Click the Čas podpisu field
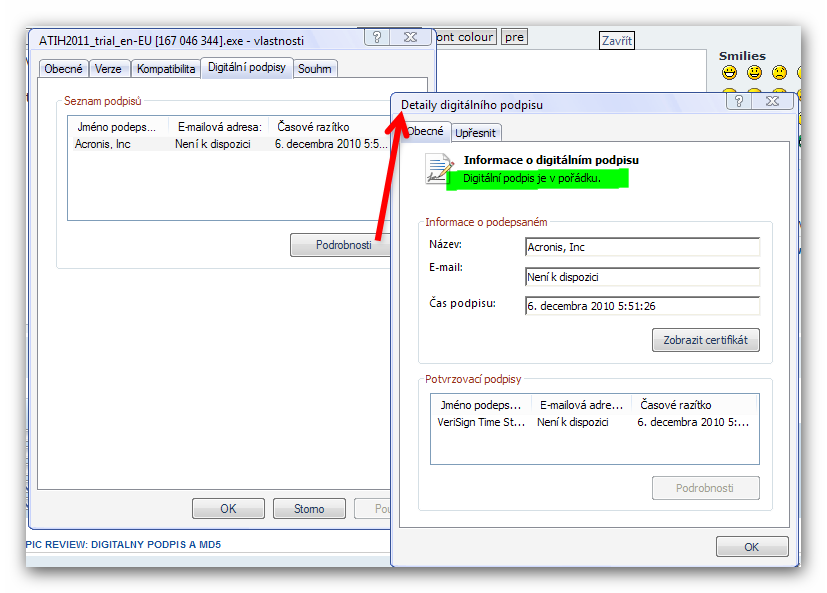The height and width of the screenshot is (593, 827). (642, 306)
